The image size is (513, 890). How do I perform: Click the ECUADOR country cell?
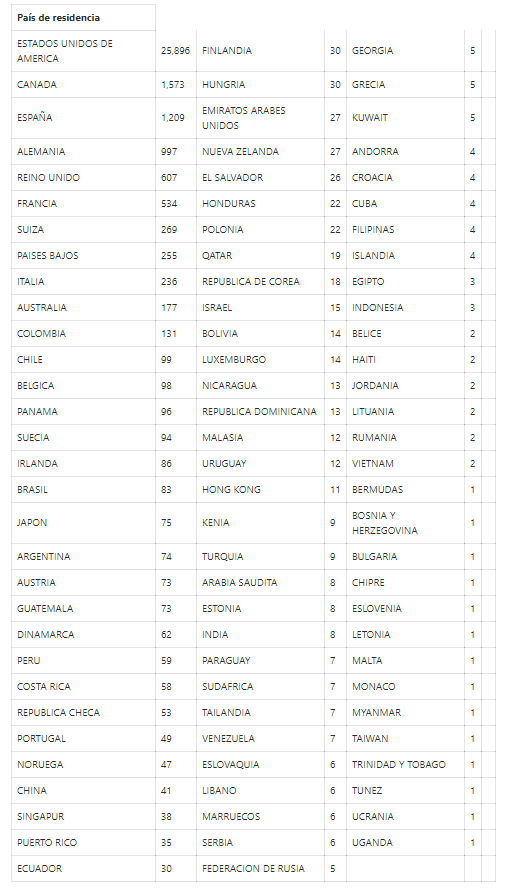pos(83,868)
